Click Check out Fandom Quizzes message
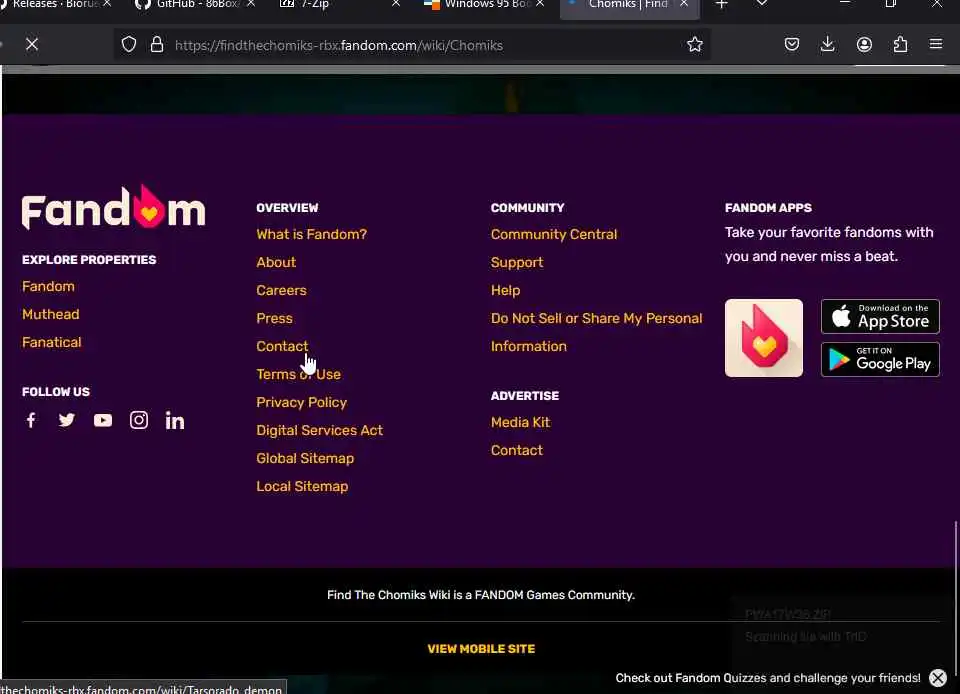This screenshot has height=694, width=960. click(768, 678)
